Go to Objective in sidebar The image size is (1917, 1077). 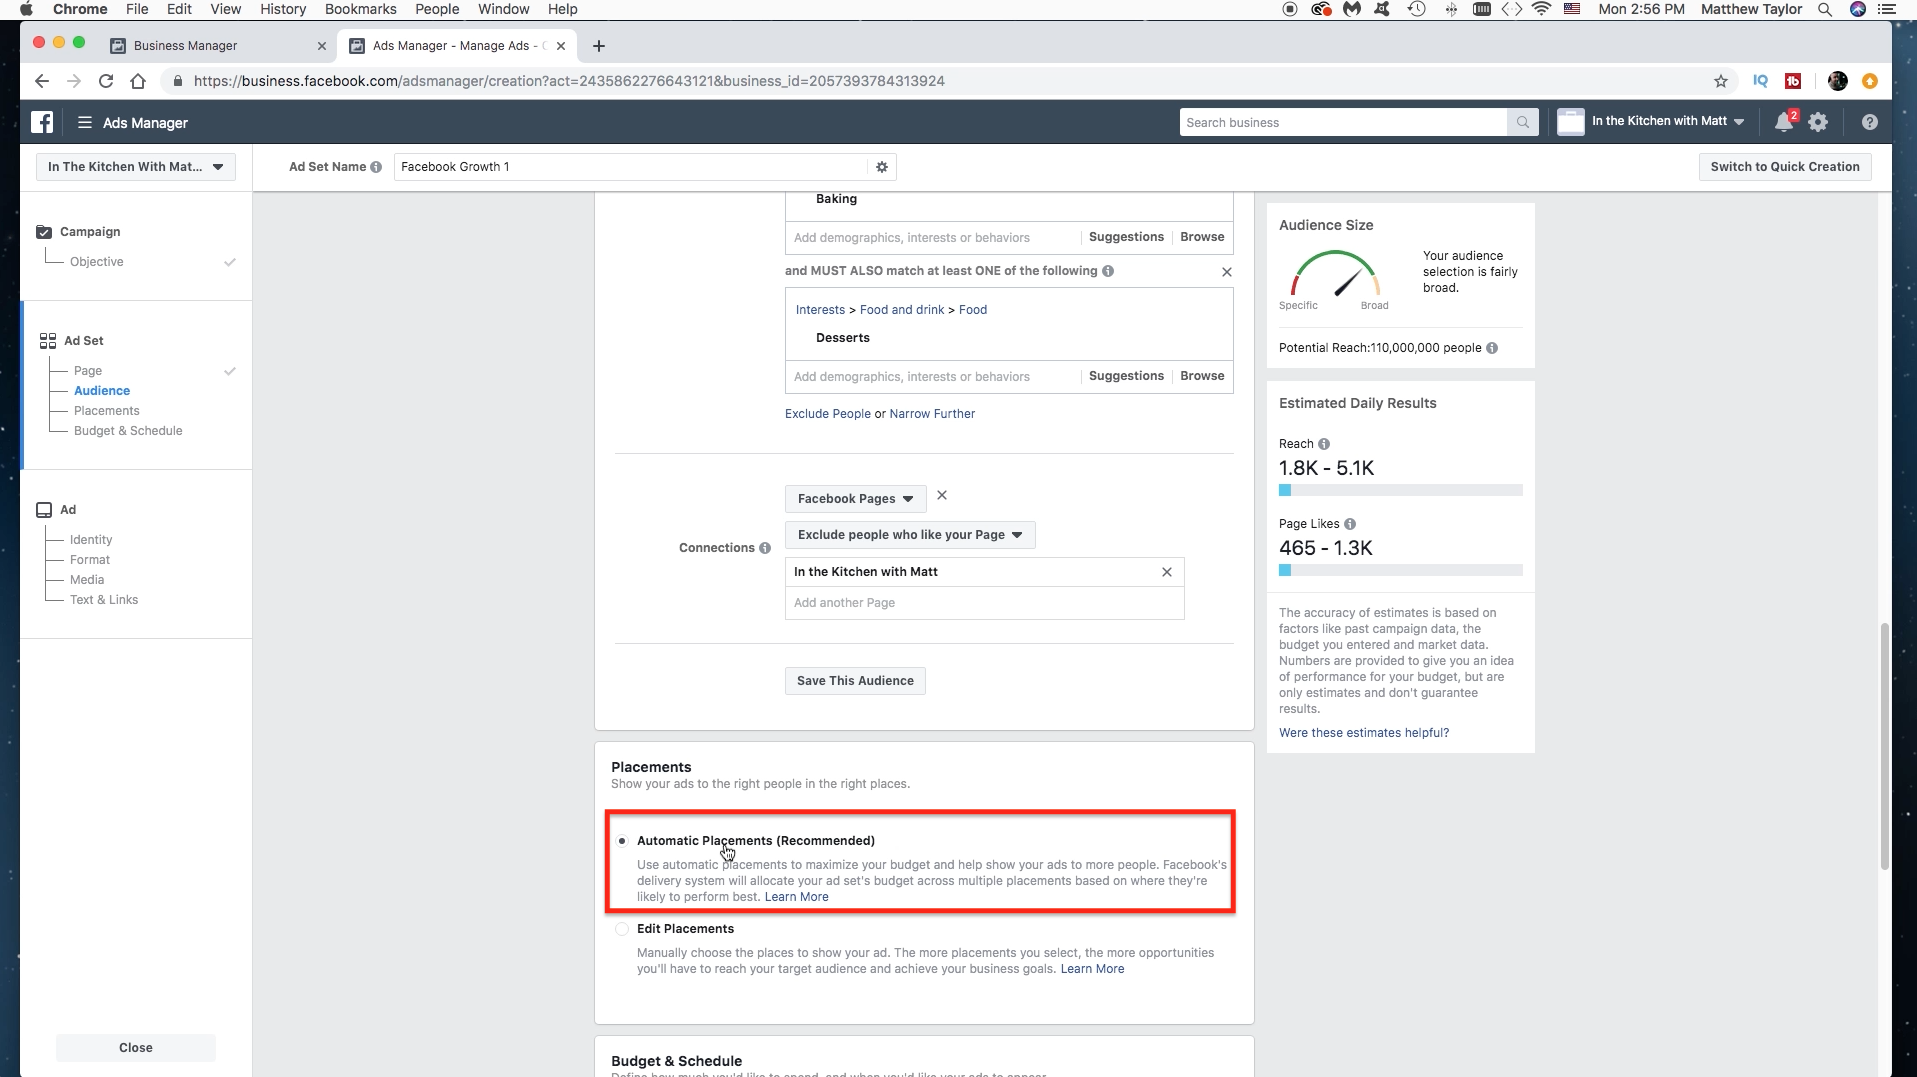[97, 262]
